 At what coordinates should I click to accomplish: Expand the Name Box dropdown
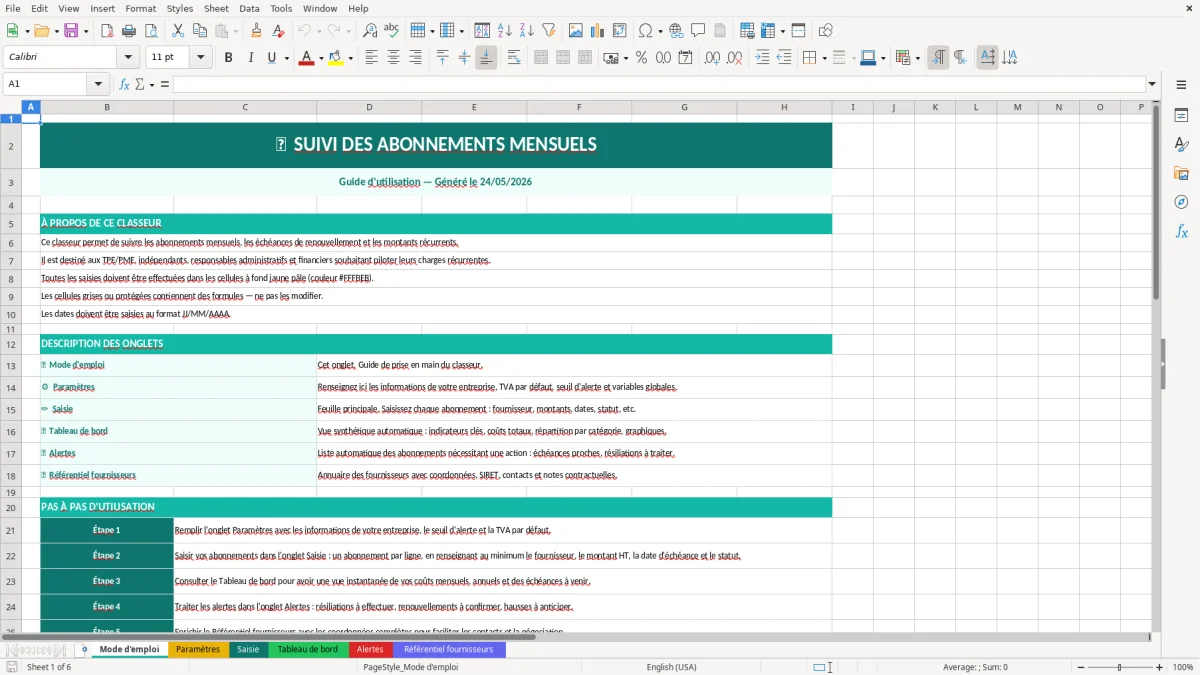click(98, 84)
